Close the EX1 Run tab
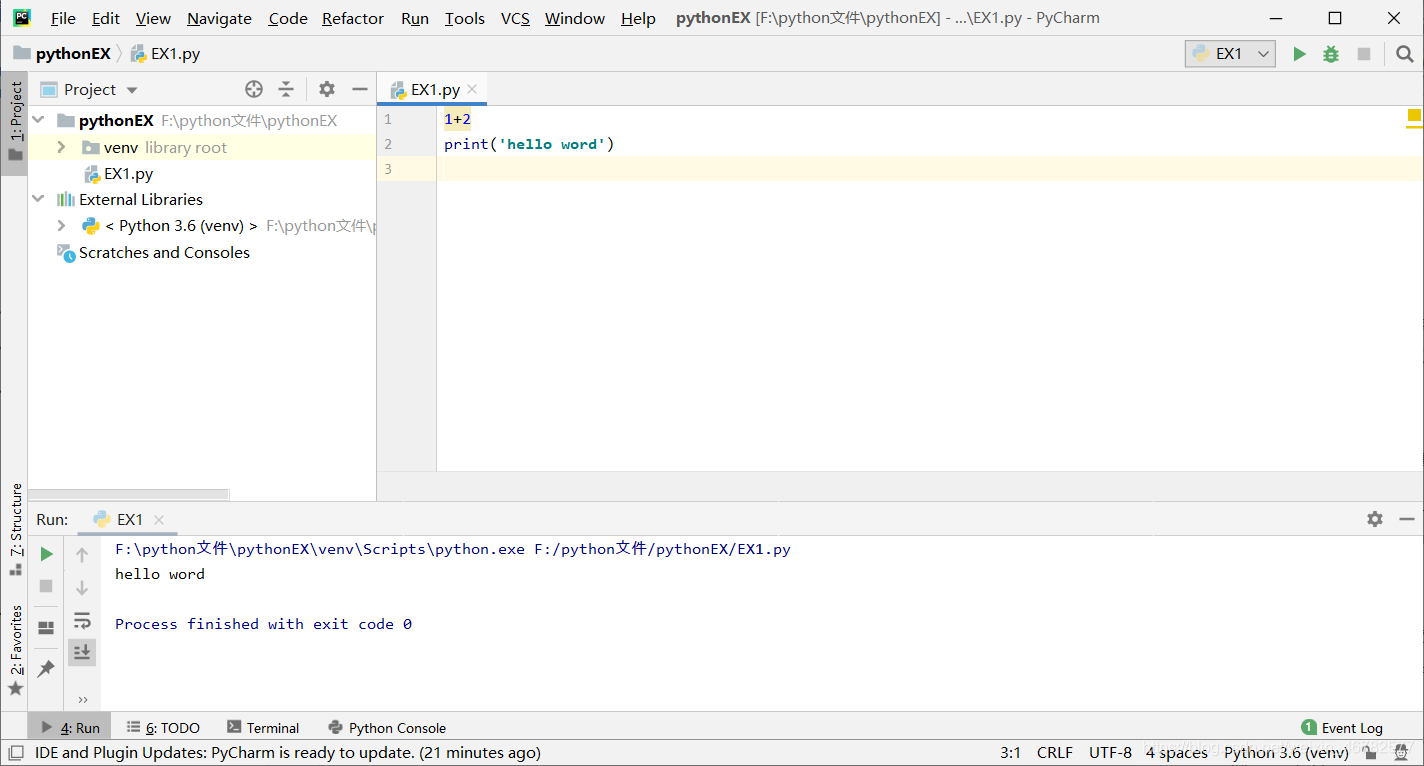This screenshot has width=1424, height=766. [x=159, y=519]
